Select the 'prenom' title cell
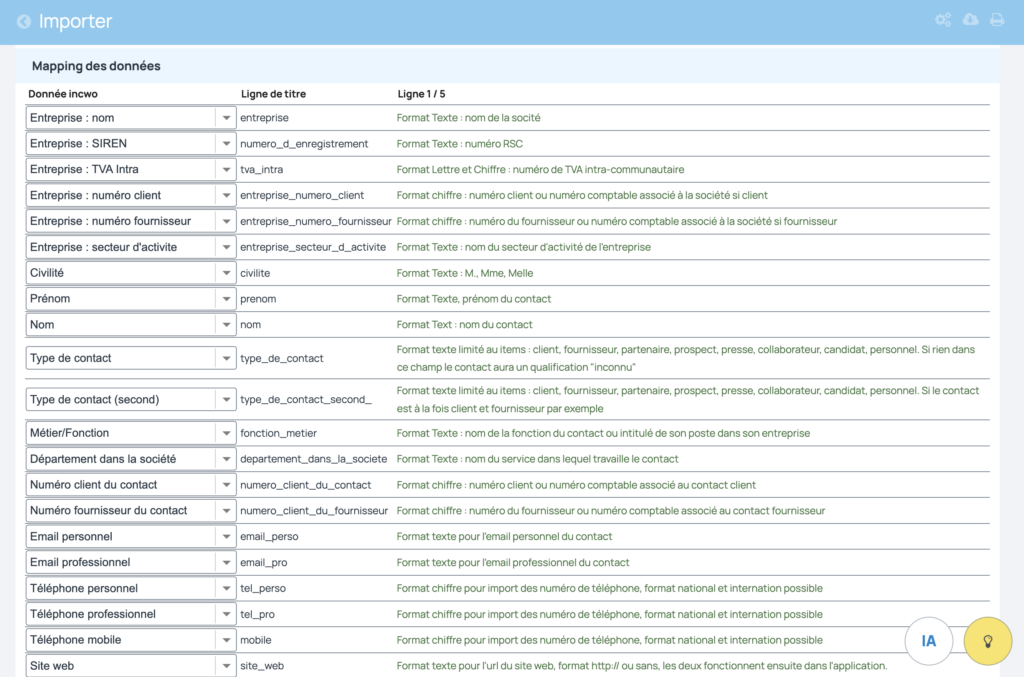This screenshot has height=677, width=1024. pyautogui.click(x=258, y=299)
